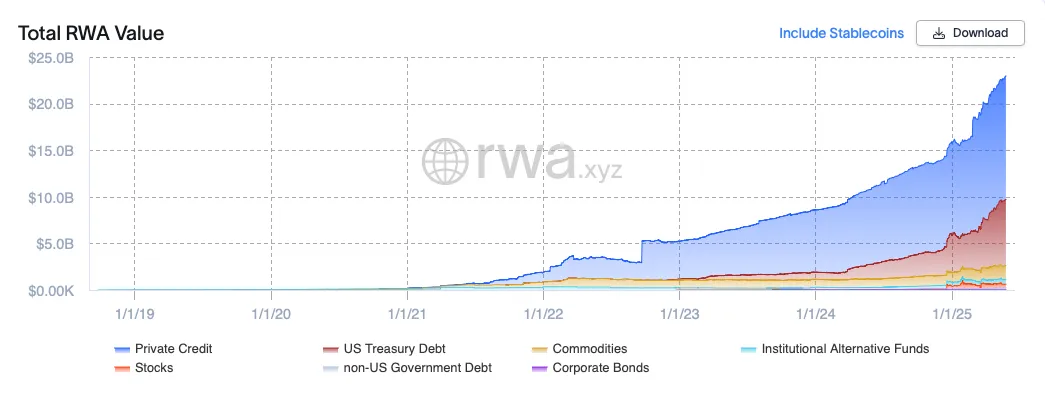Click the 1/1/23 x-axis date label
Viewport: 1045px width, 394px height.
pos(679,313)
